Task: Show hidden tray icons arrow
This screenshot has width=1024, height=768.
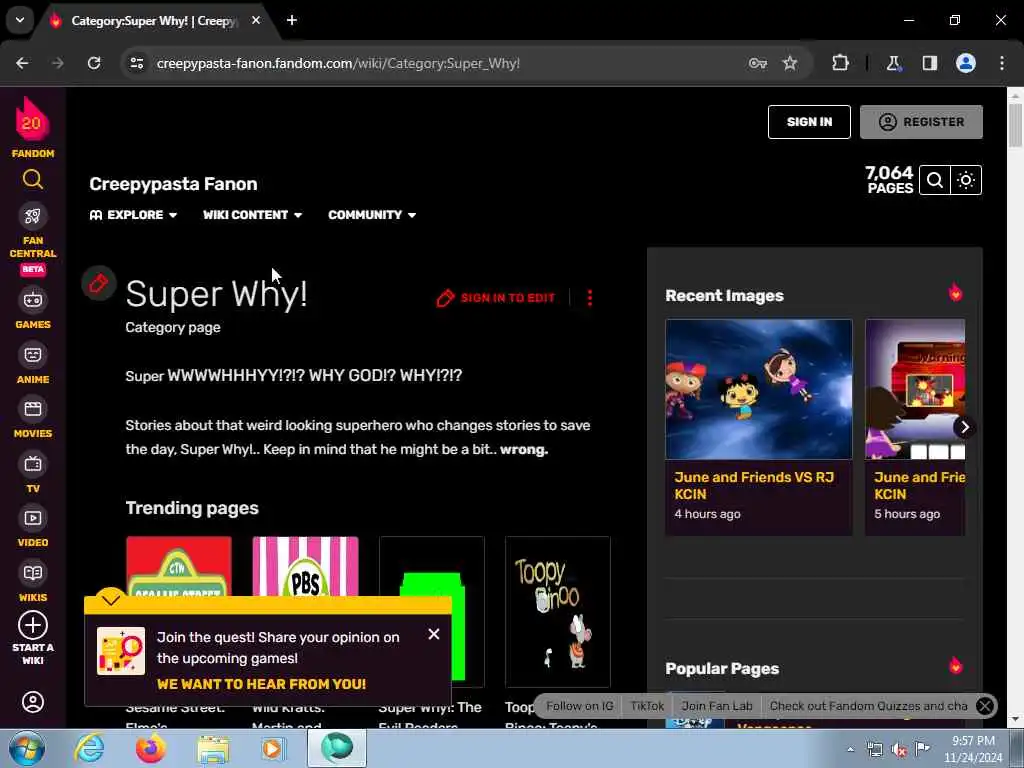Action: point(850,749)
